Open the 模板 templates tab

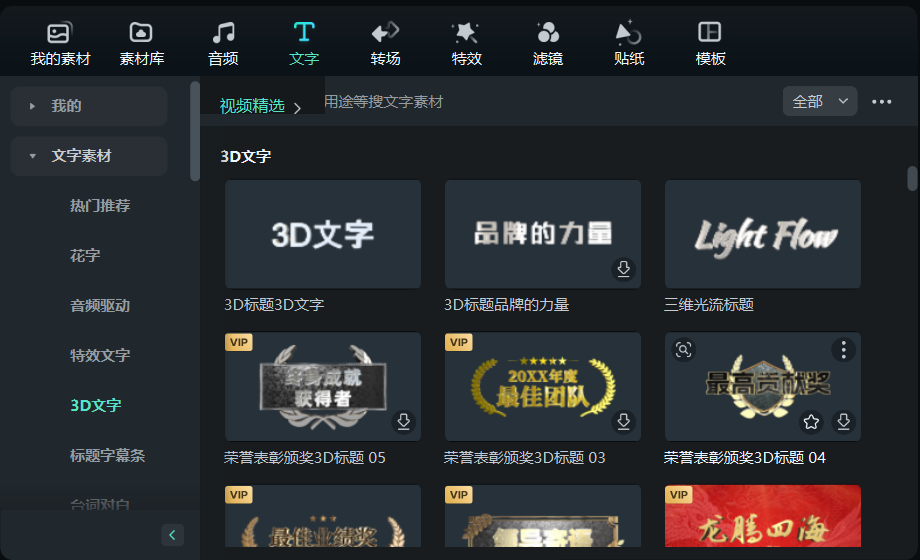point(710,44)
